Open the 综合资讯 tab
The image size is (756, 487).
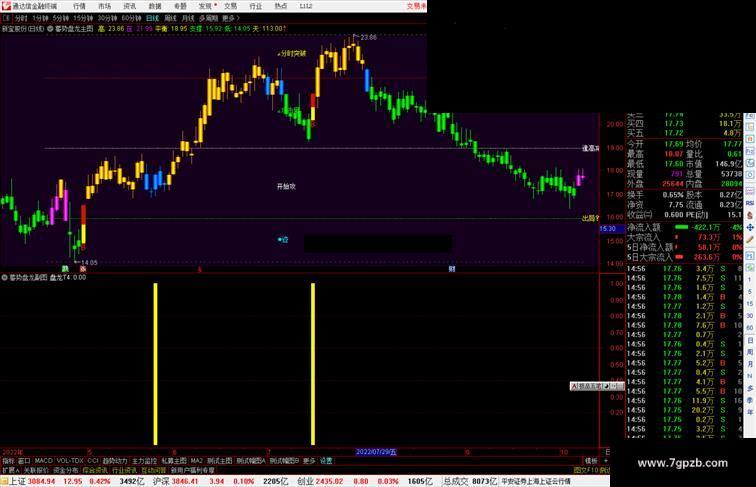pos(95,470)
